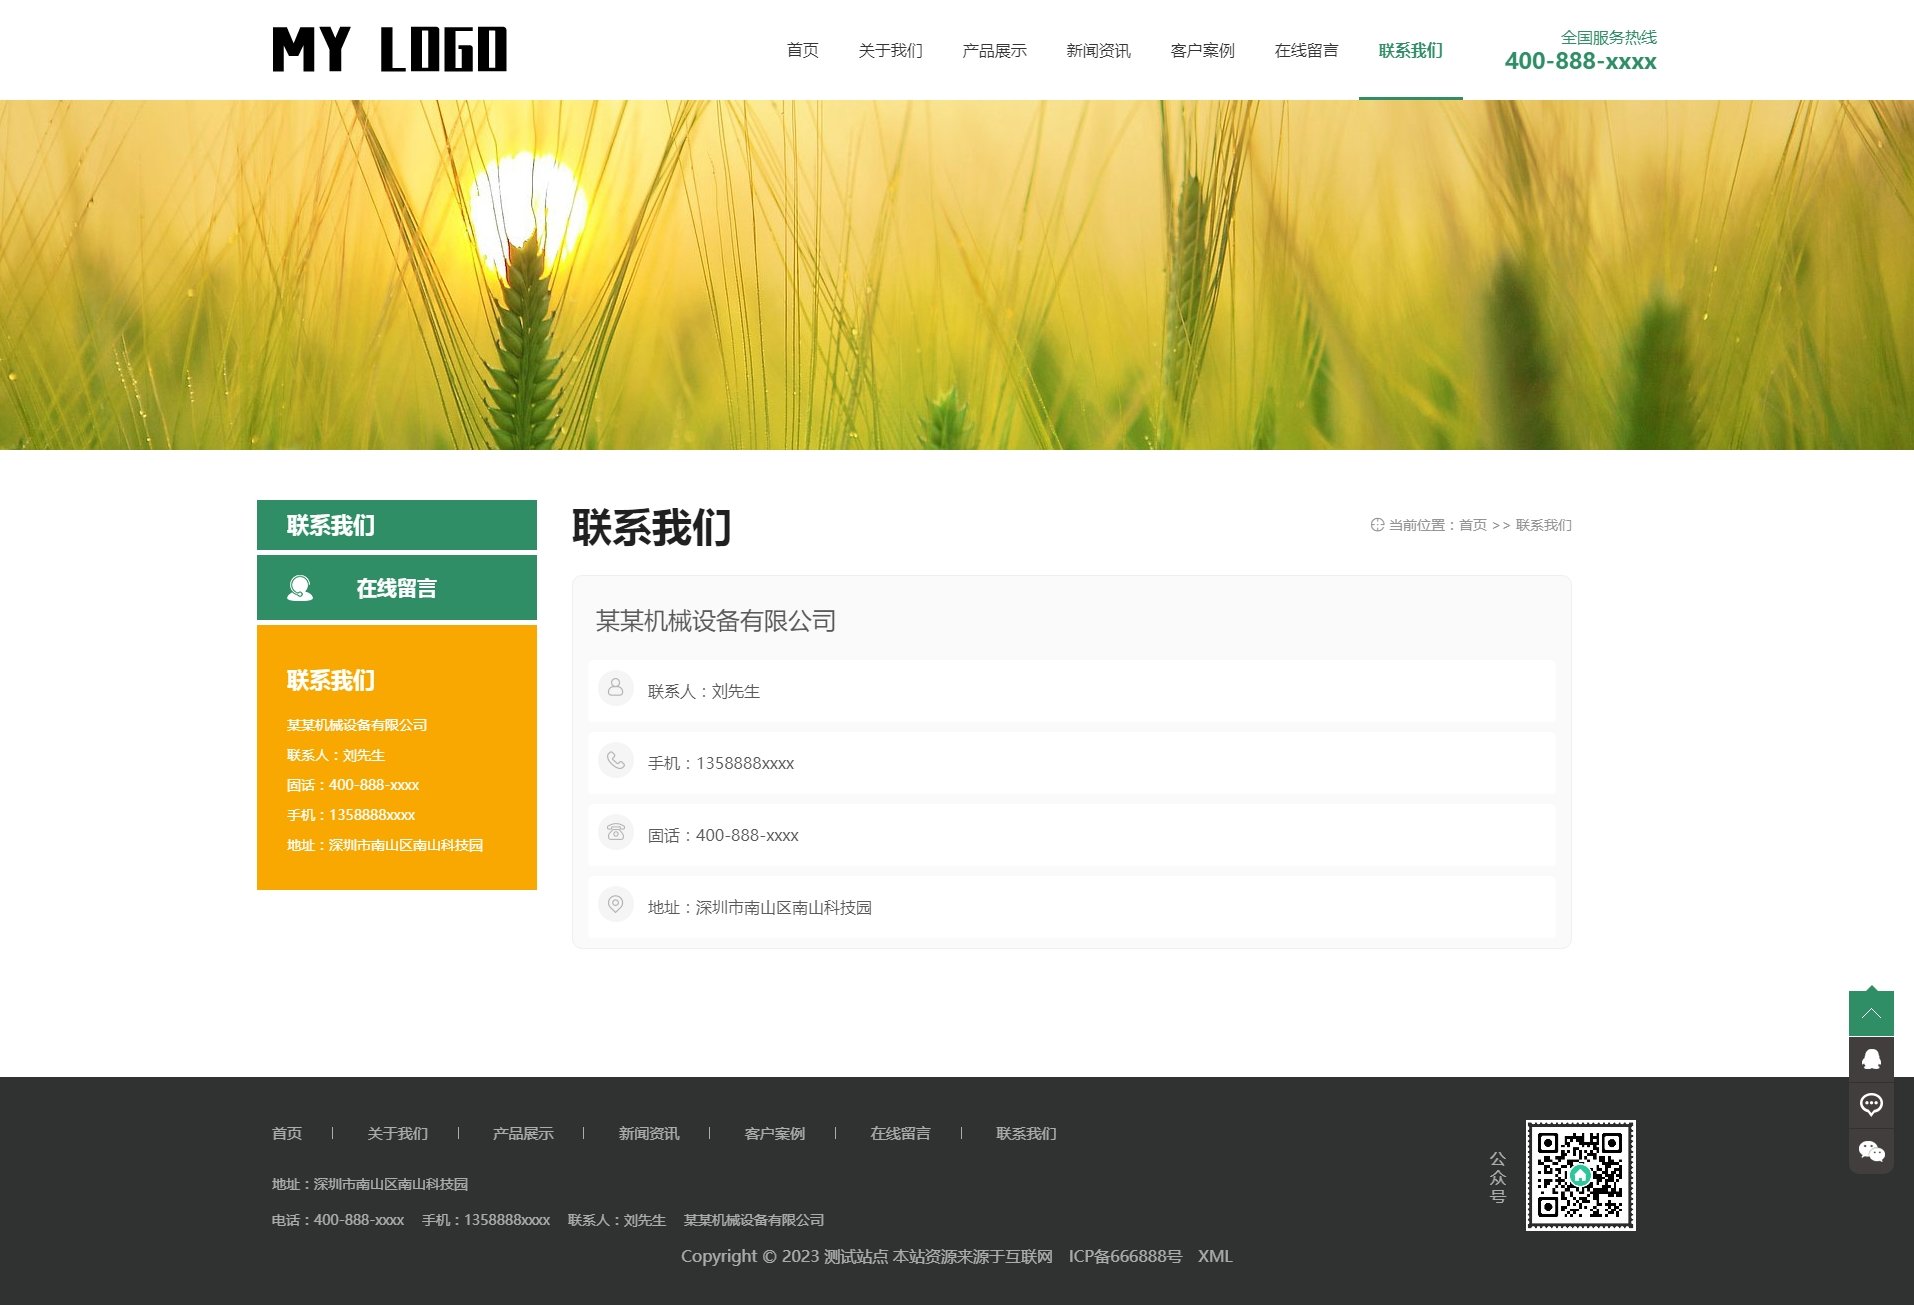Viewport: 1914px width, 1305px height.
Task: Click the phone icon beside 1358888xxxx
Action: pyautogui.click(x=615, y=760)
